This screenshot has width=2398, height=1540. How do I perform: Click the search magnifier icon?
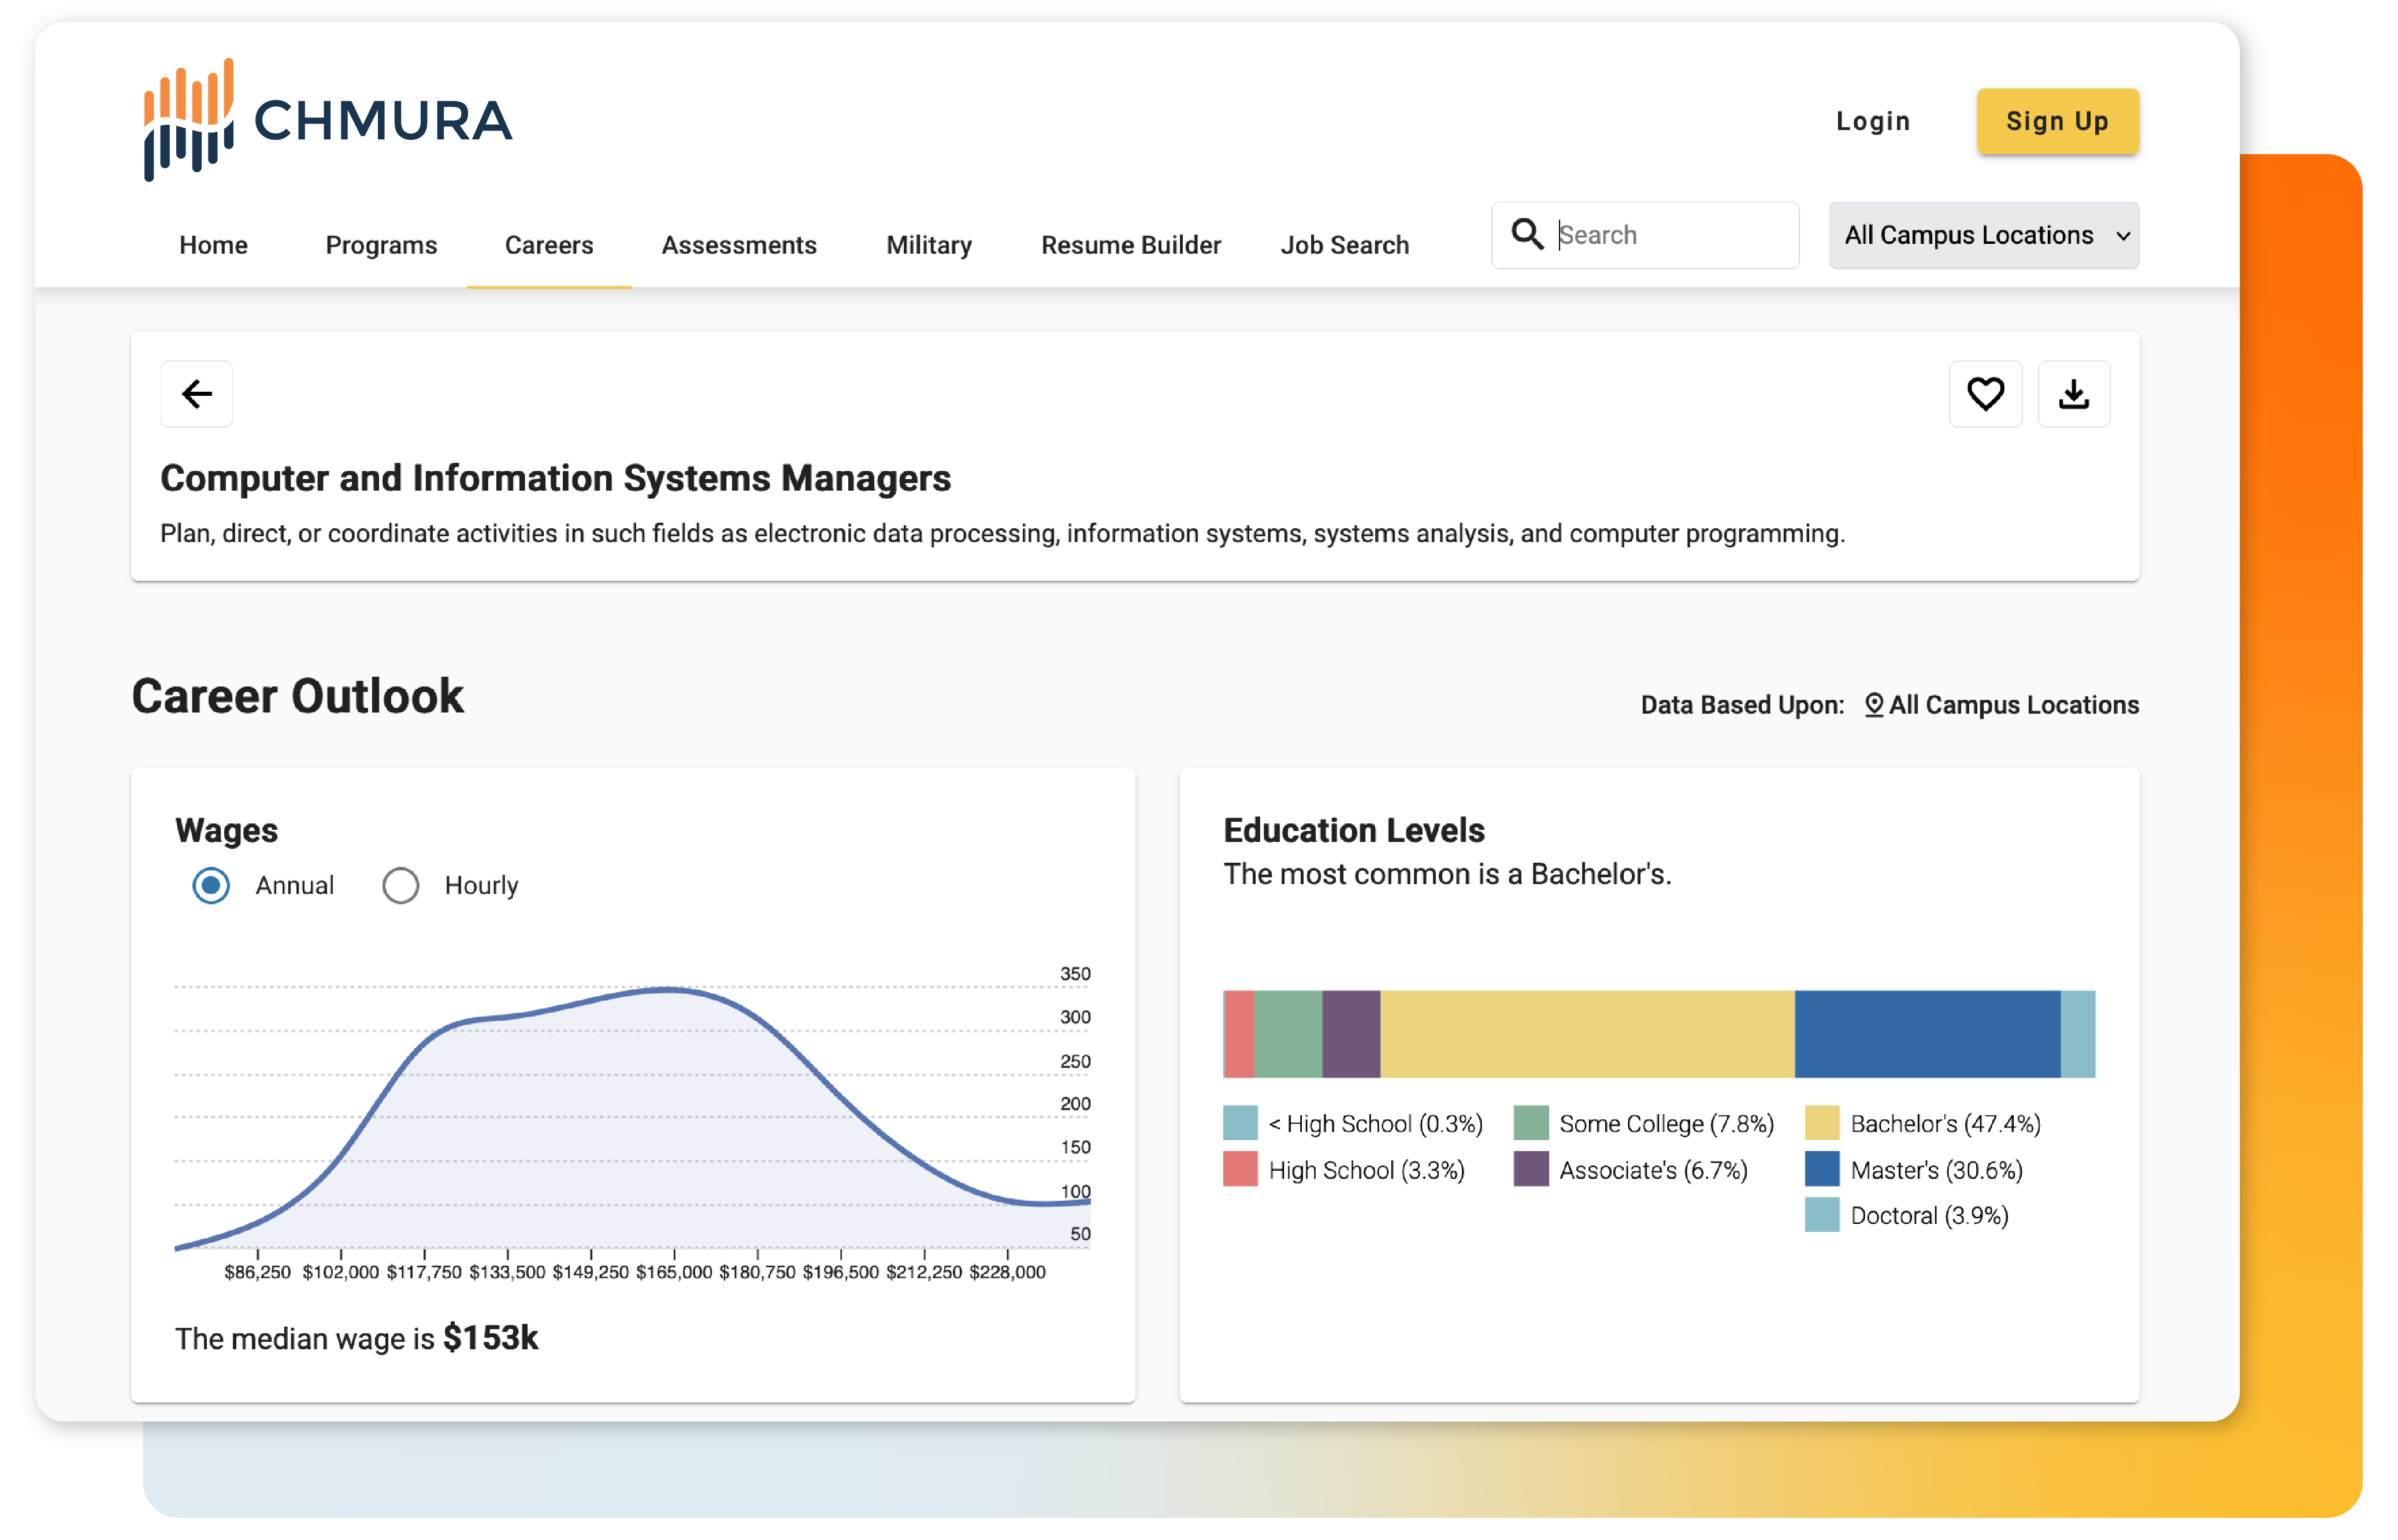(x=1526, y=234)
